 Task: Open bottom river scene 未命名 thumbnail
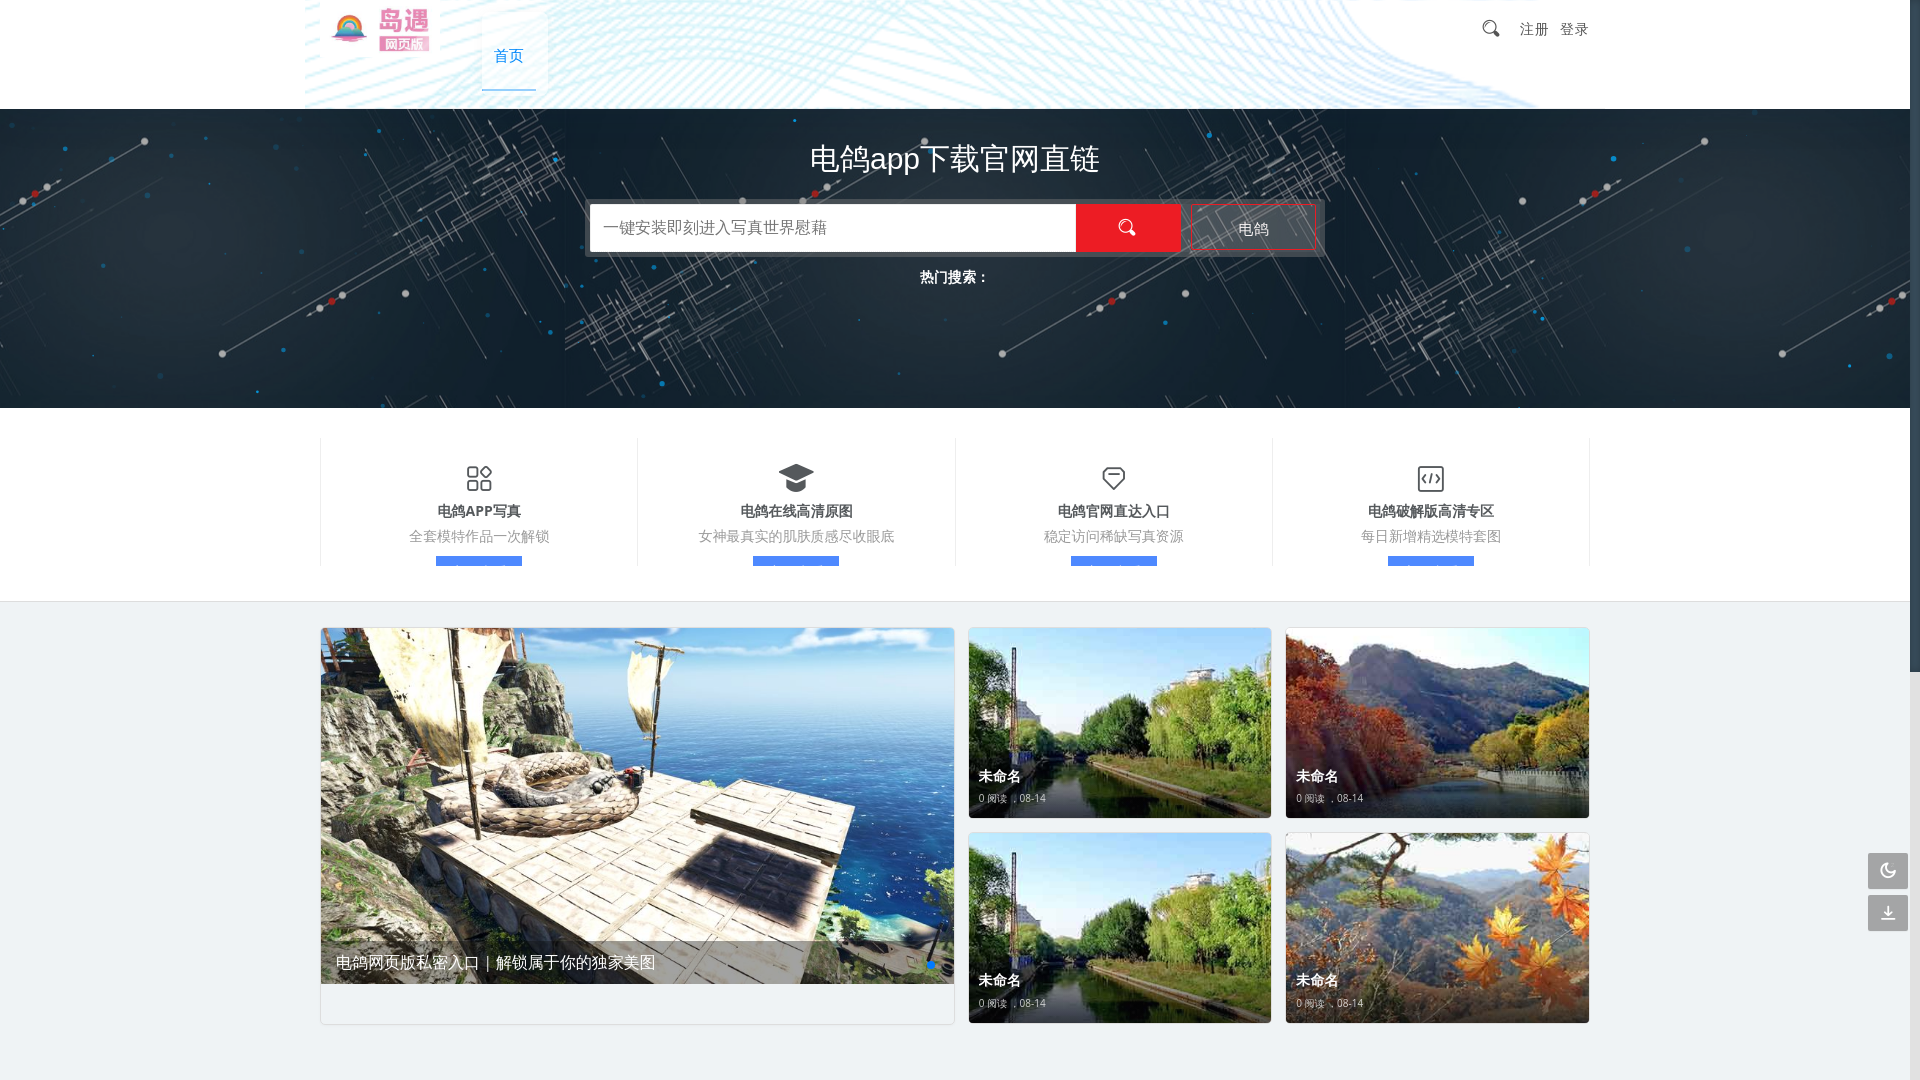(1119, 928)
